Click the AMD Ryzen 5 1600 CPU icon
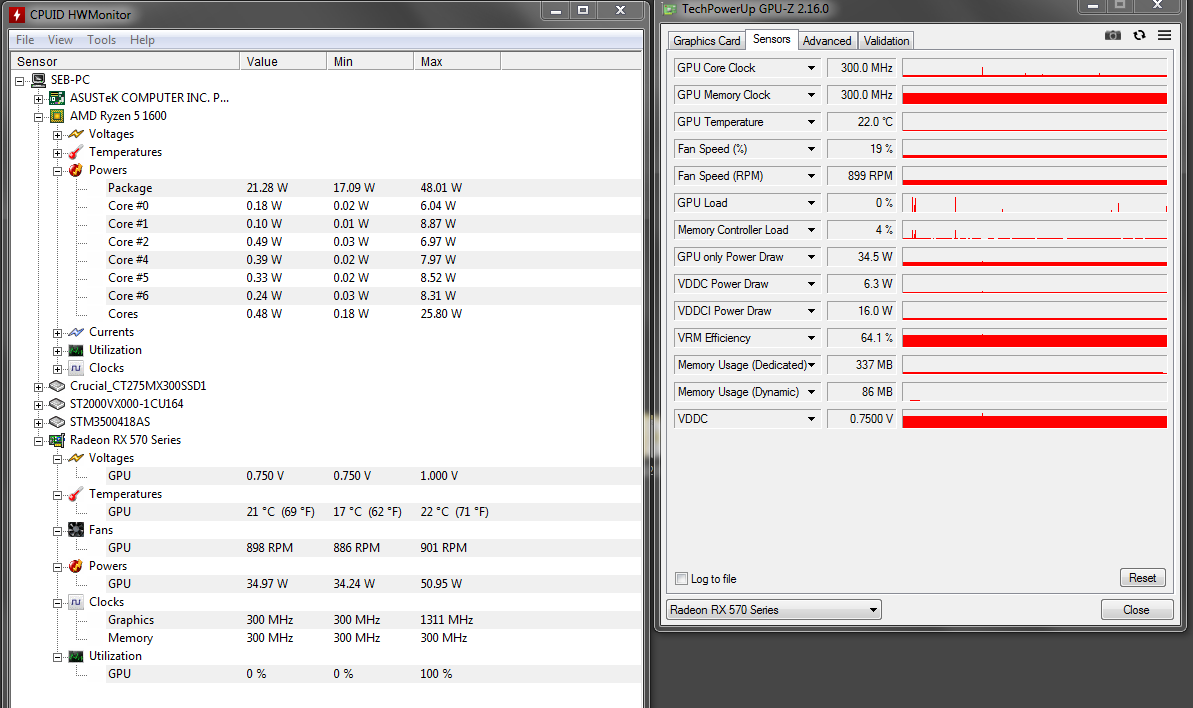 [57, 116]
